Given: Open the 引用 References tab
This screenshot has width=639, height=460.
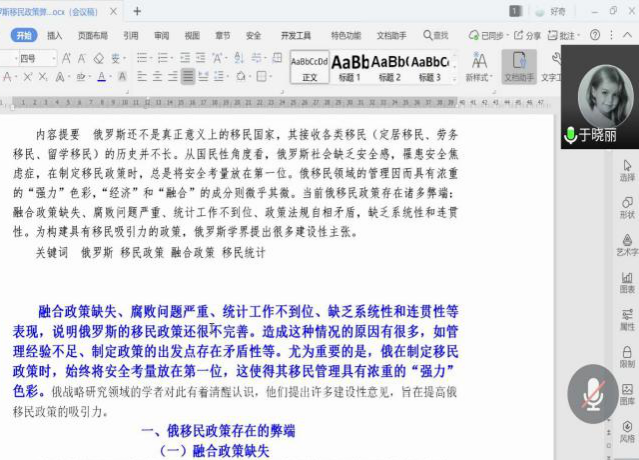Looking at the screenshot, I should (x=131, y=35).
